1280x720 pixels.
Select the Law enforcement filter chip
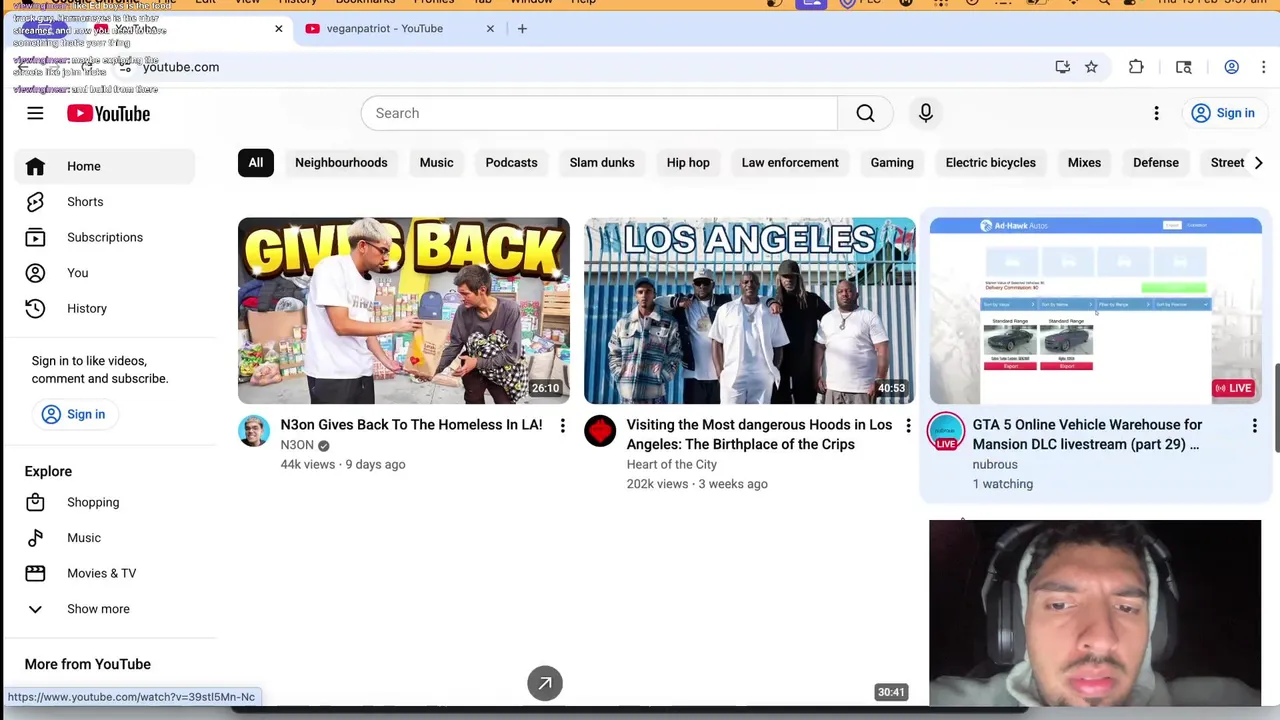[x=790, y=162]
